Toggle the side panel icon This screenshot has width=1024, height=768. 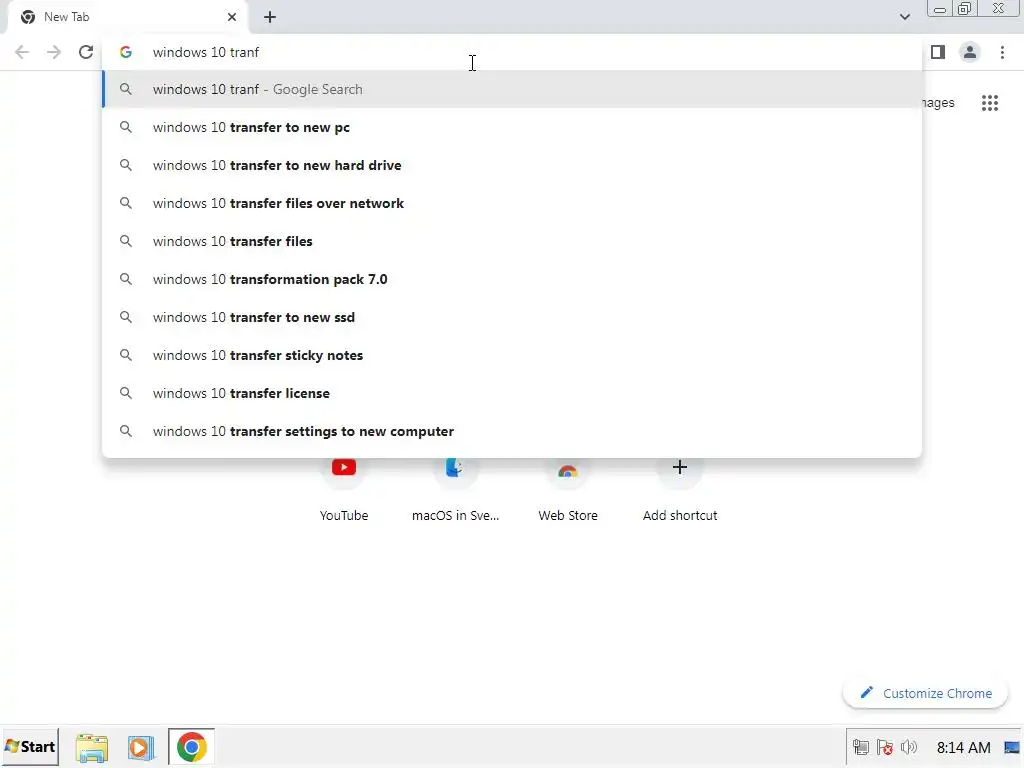[x=938, y=52]
